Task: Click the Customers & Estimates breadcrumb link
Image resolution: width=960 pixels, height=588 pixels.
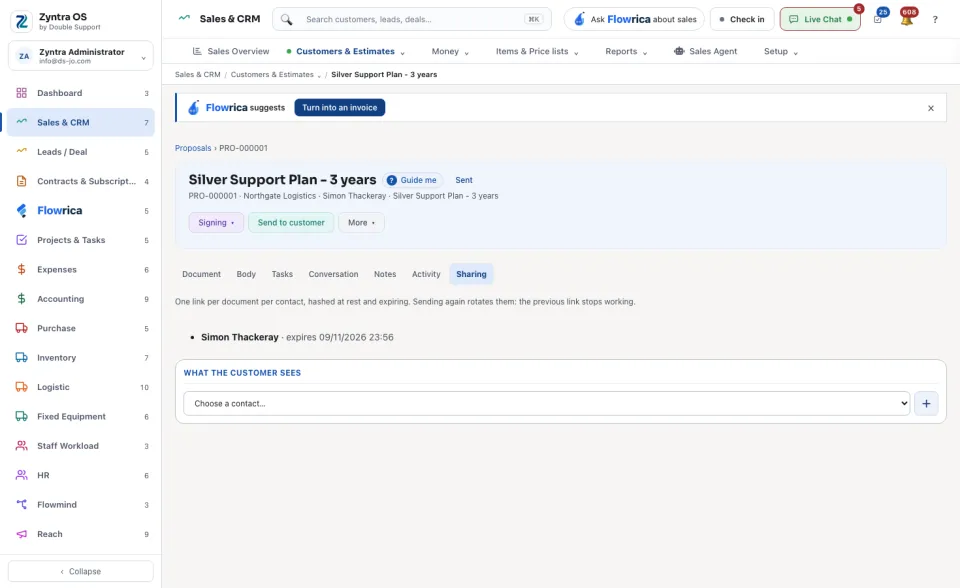Action: 272,75
